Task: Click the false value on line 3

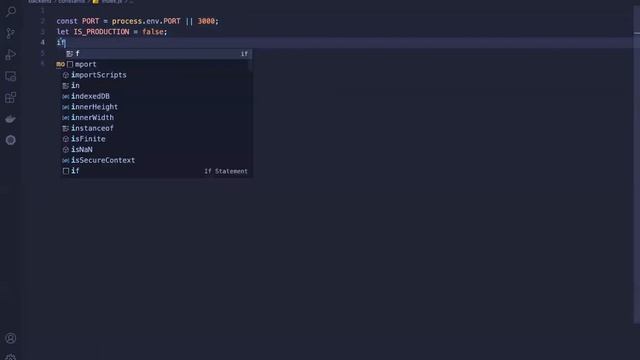Action: click(x=153, y=32)
